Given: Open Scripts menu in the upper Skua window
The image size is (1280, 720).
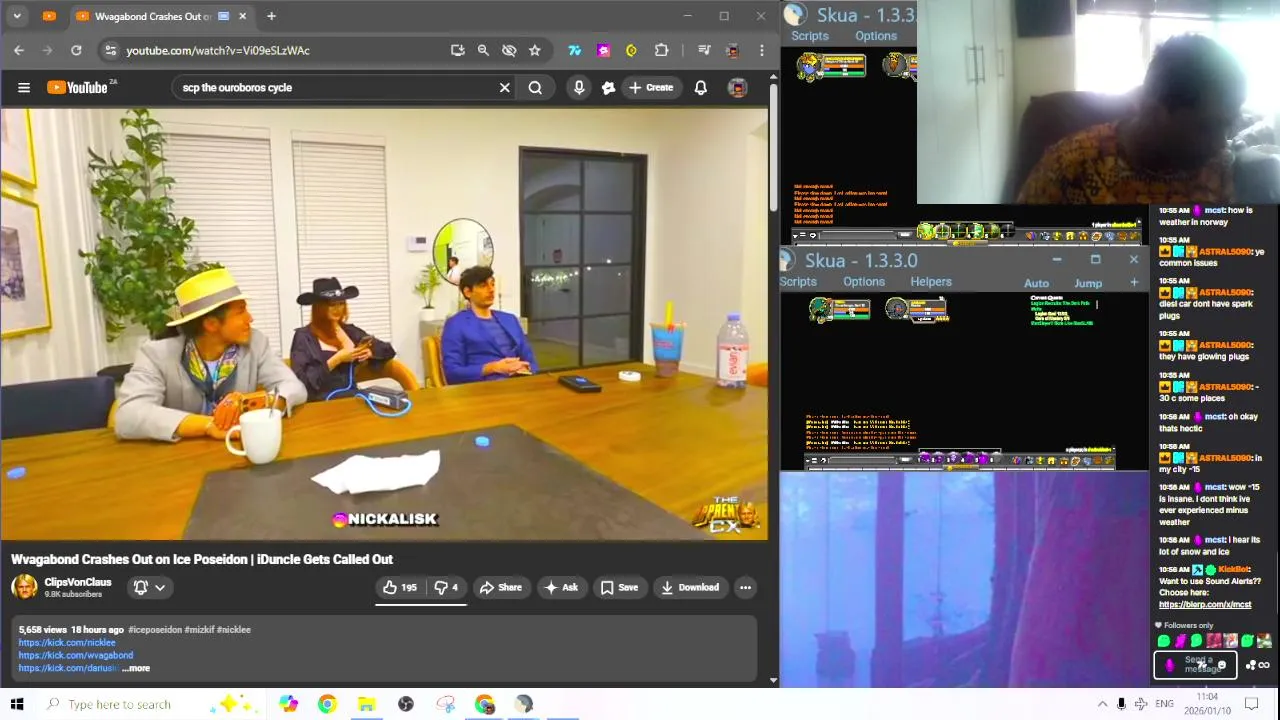Looking at the screenshot, I should [810, 36].
